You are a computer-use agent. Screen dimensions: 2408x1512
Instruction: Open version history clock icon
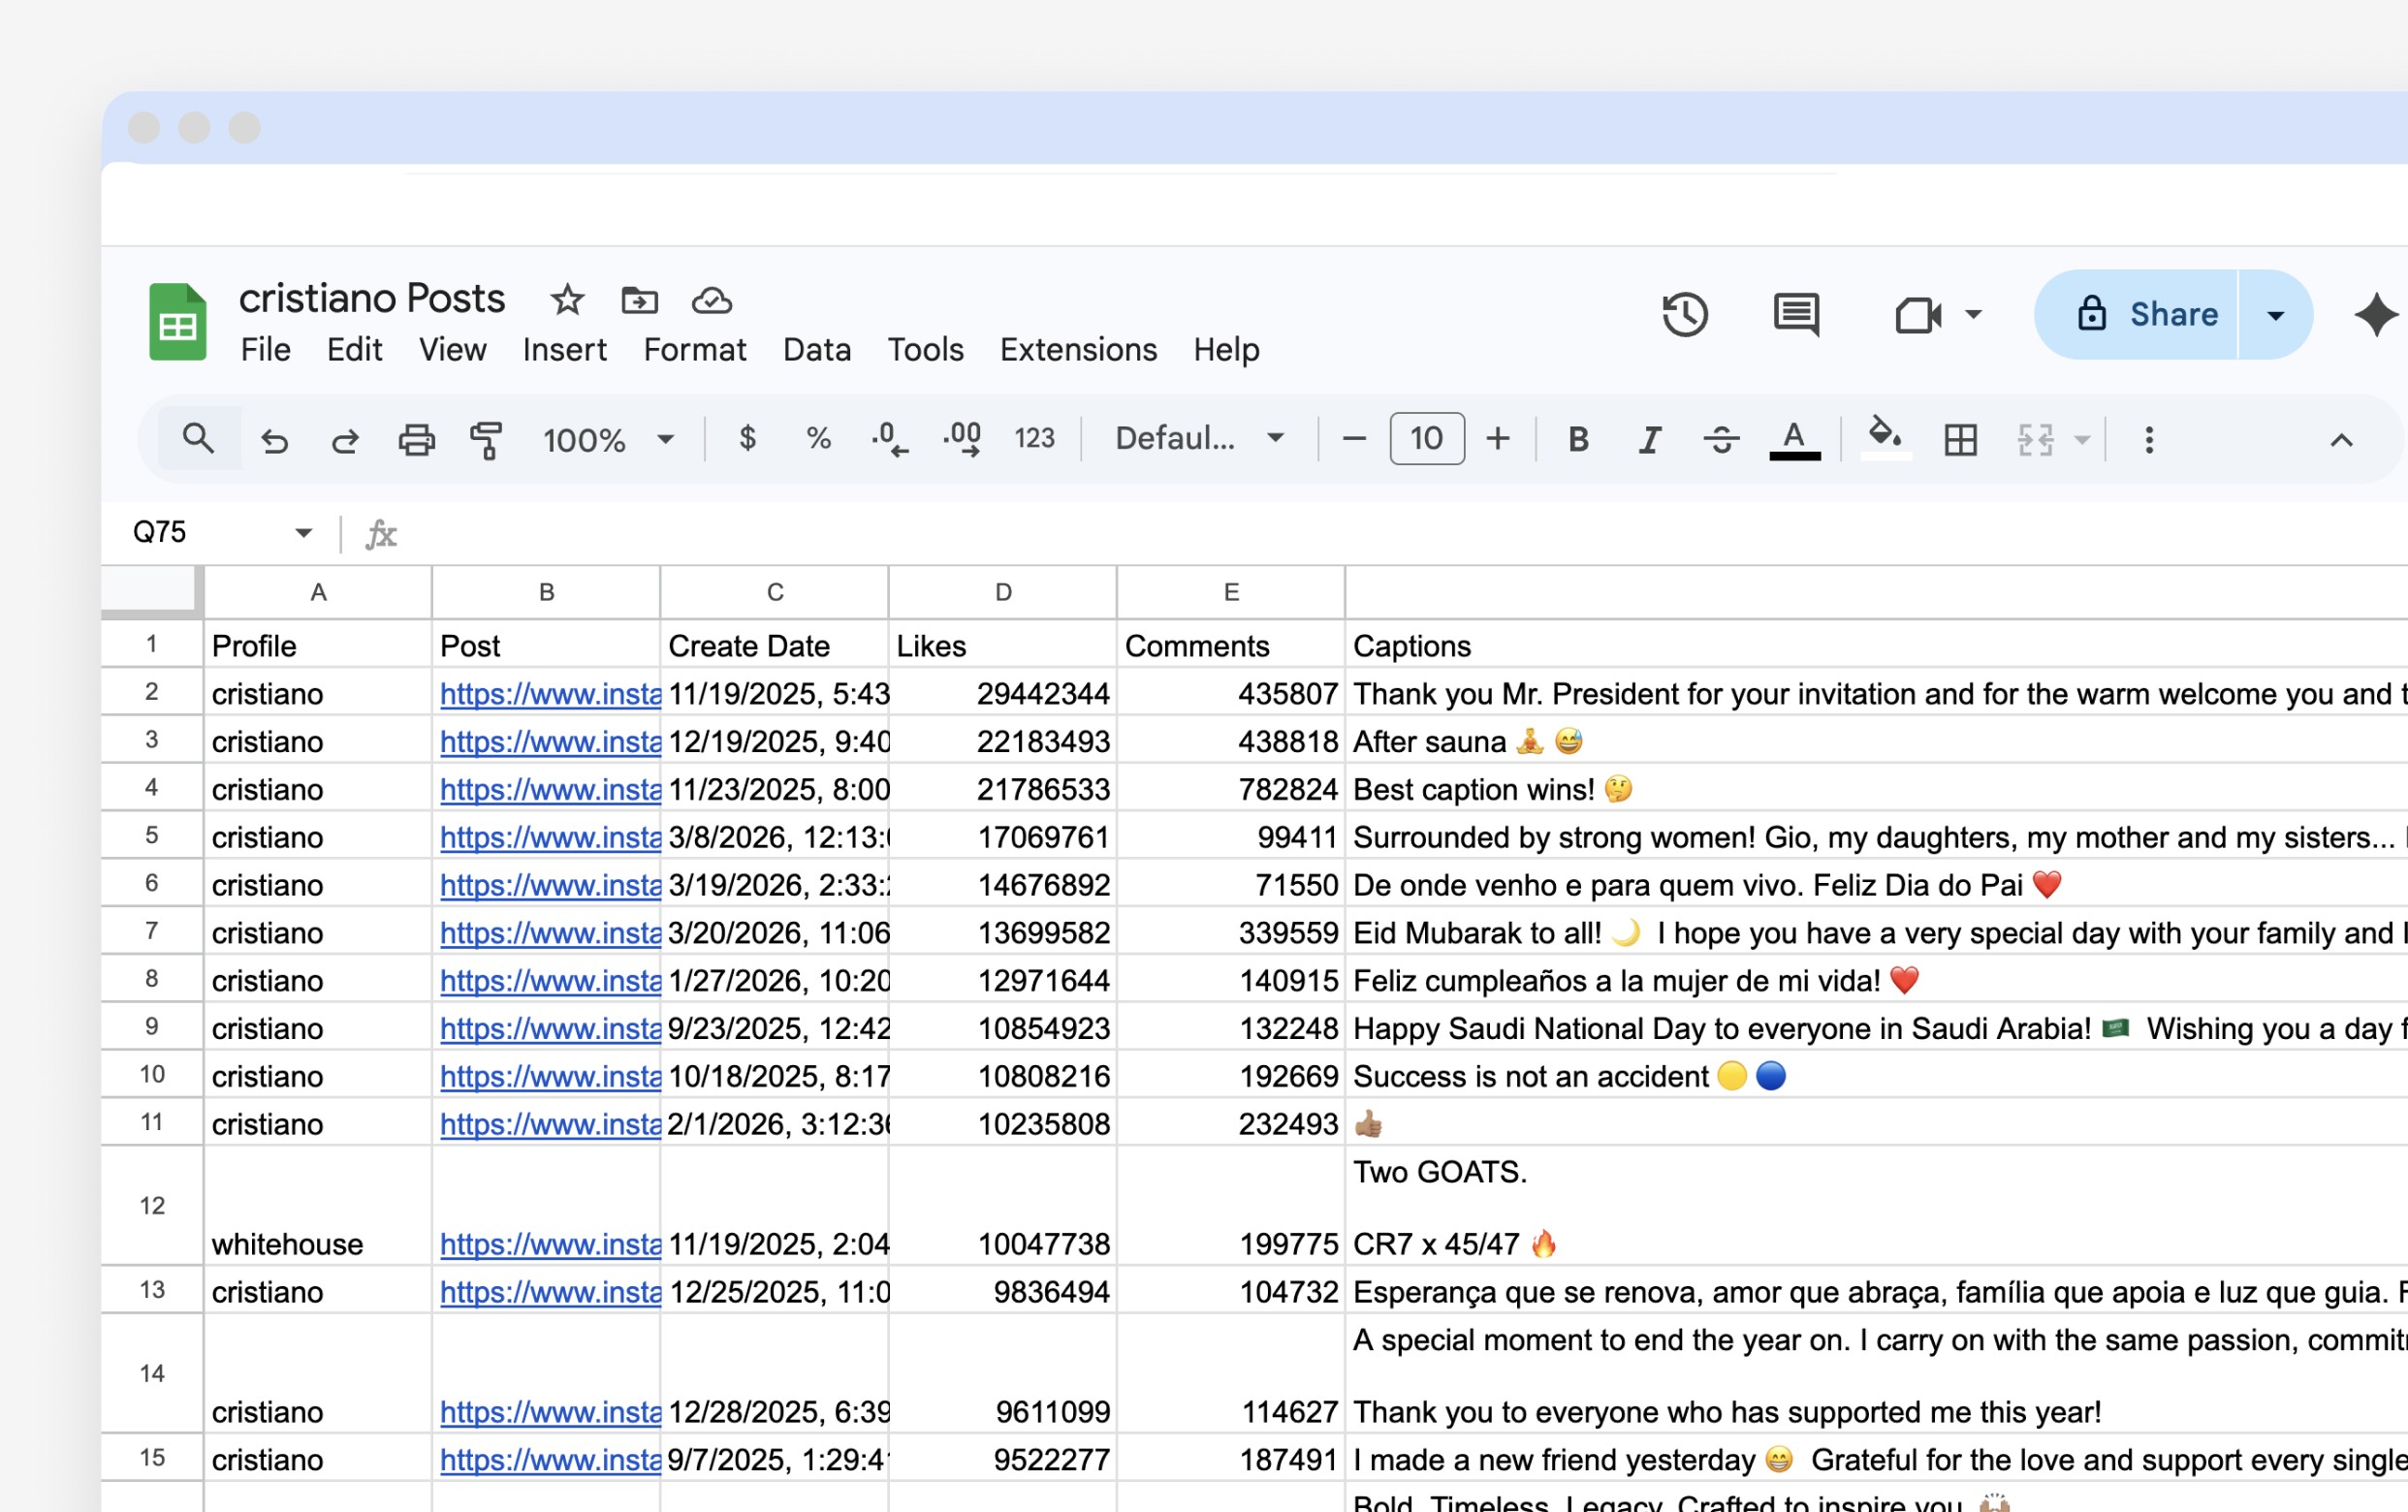coord(1684,315)
